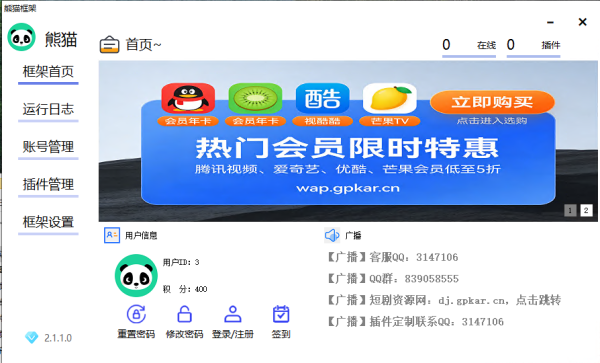The image size is (600, 363).
Task: Click the diamond version icon
Action: [31, 337]
